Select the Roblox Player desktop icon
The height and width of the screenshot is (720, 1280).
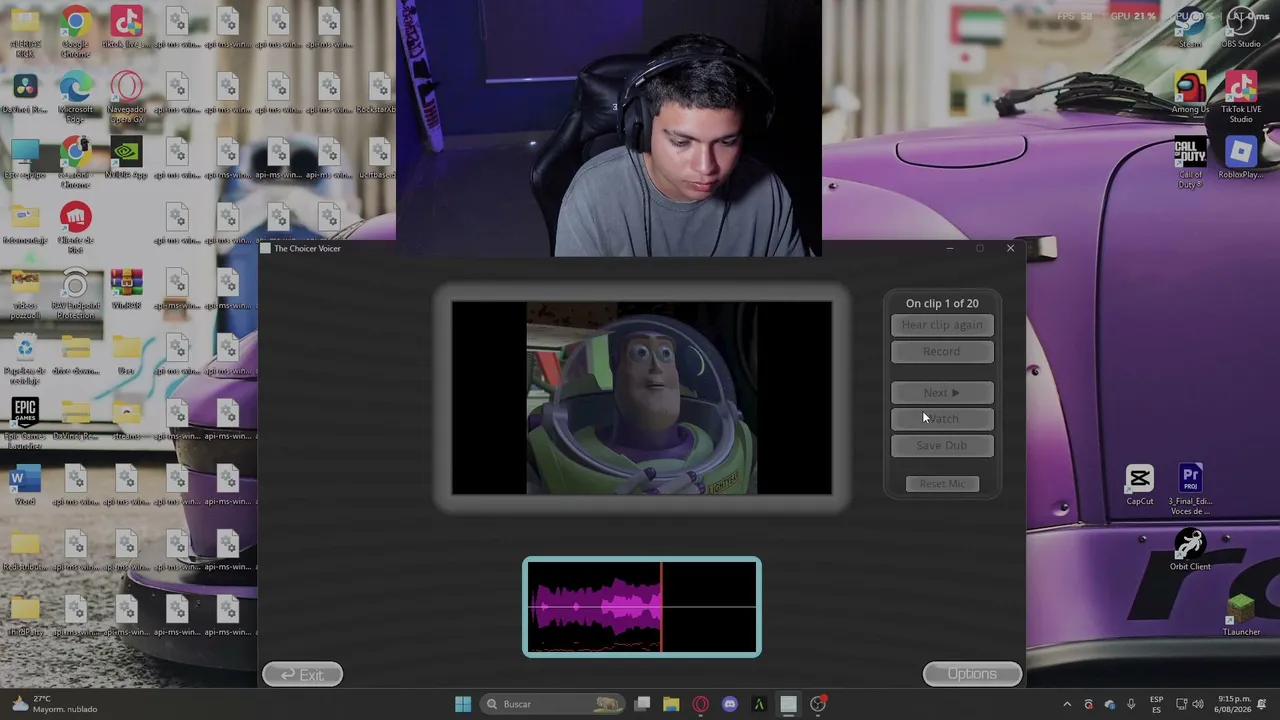pos(1241,160)
